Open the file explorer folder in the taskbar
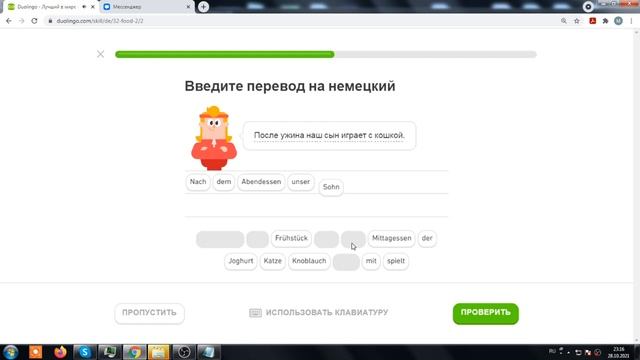 click(x=158, y=352)
